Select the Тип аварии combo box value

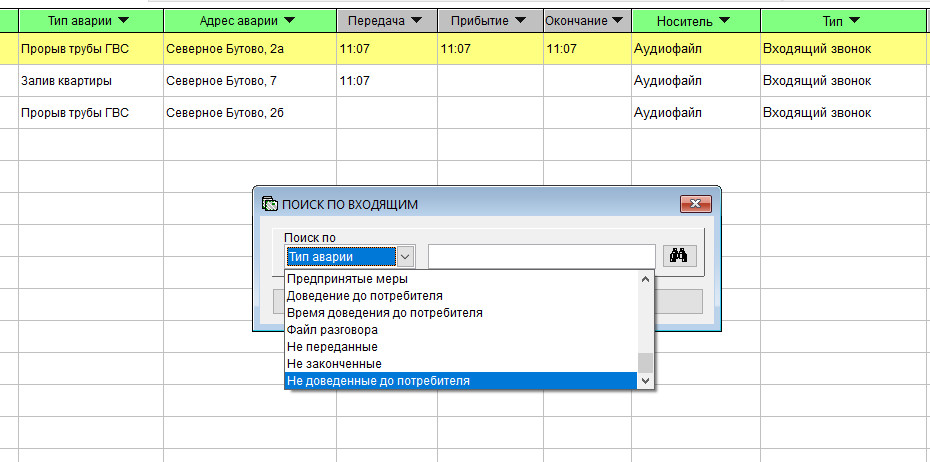click(340, 257)
